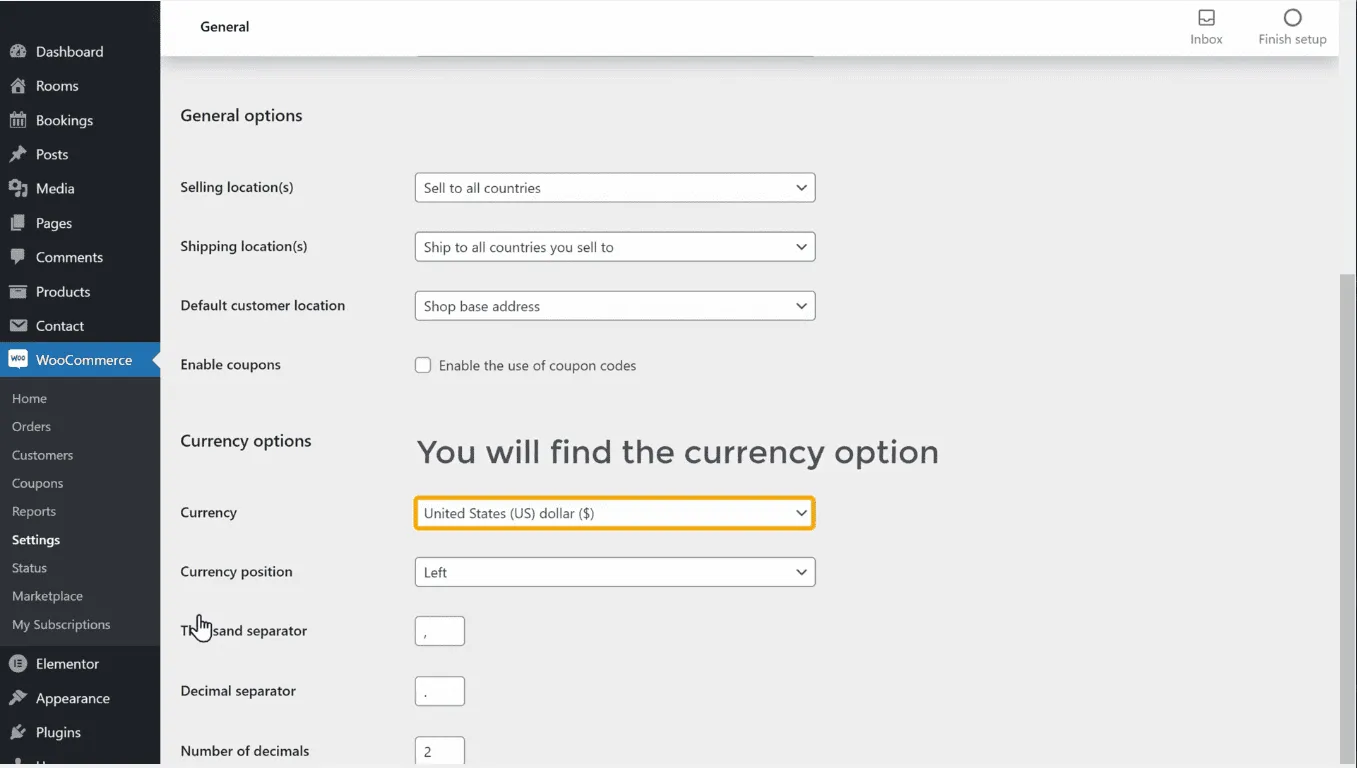
Task: Go to the Coupons submenu item
Action: coord(37,483)
